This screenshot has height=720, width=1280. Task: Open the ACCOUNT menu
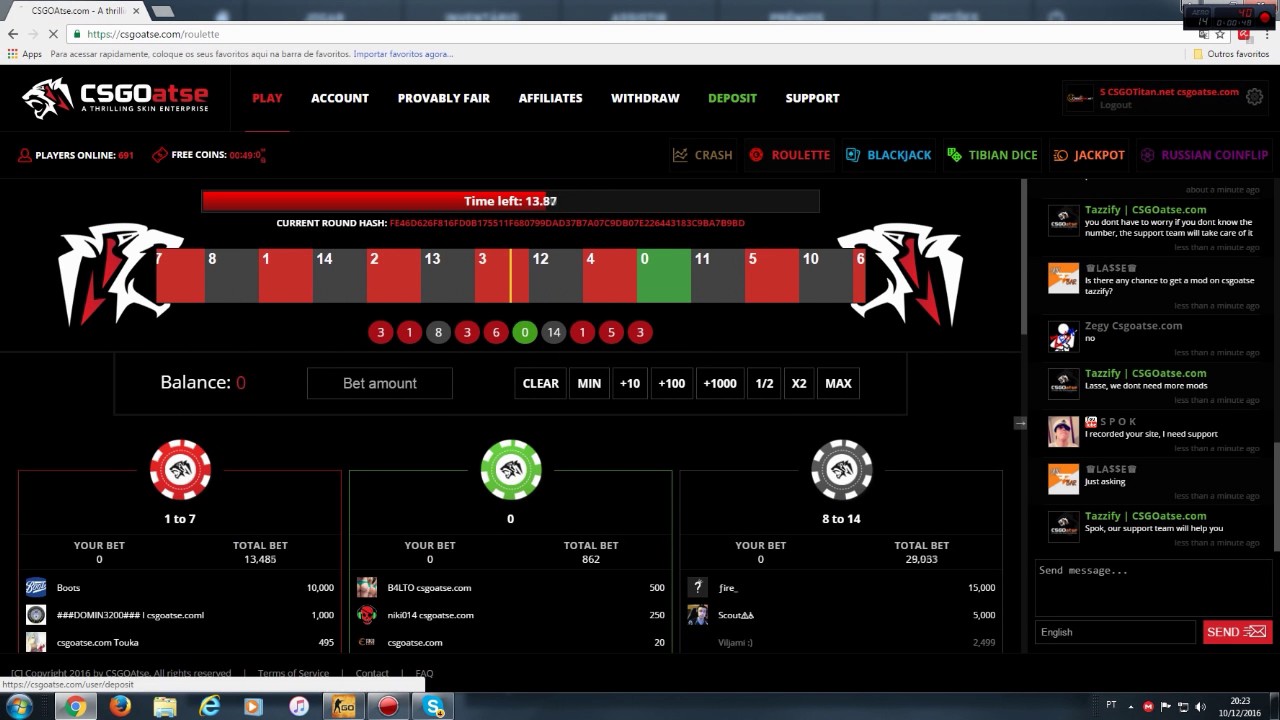click(340, 98)
